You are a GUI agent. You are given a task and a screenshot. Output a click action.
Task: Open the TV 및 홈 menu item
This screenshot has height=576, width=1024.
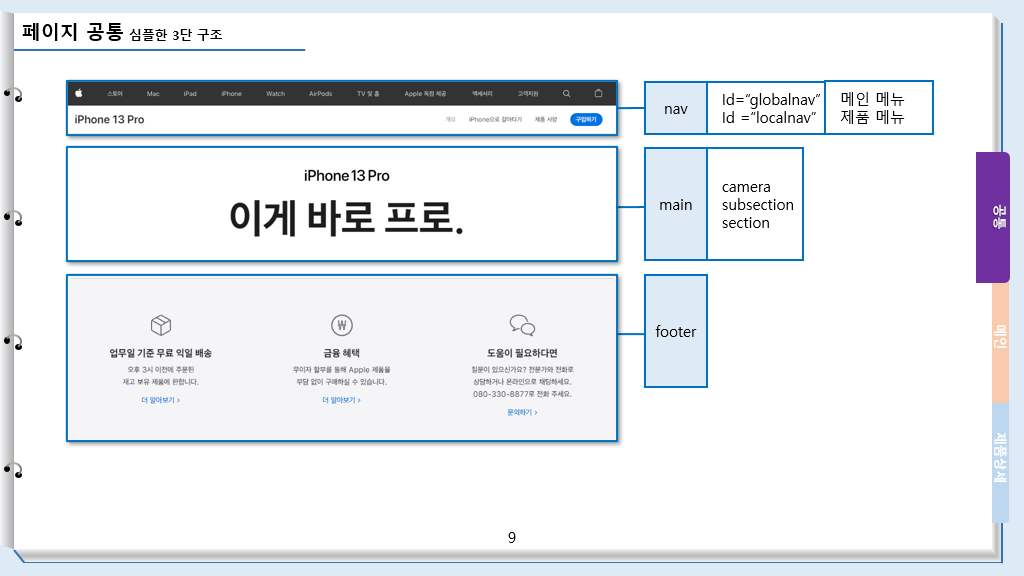368,94
